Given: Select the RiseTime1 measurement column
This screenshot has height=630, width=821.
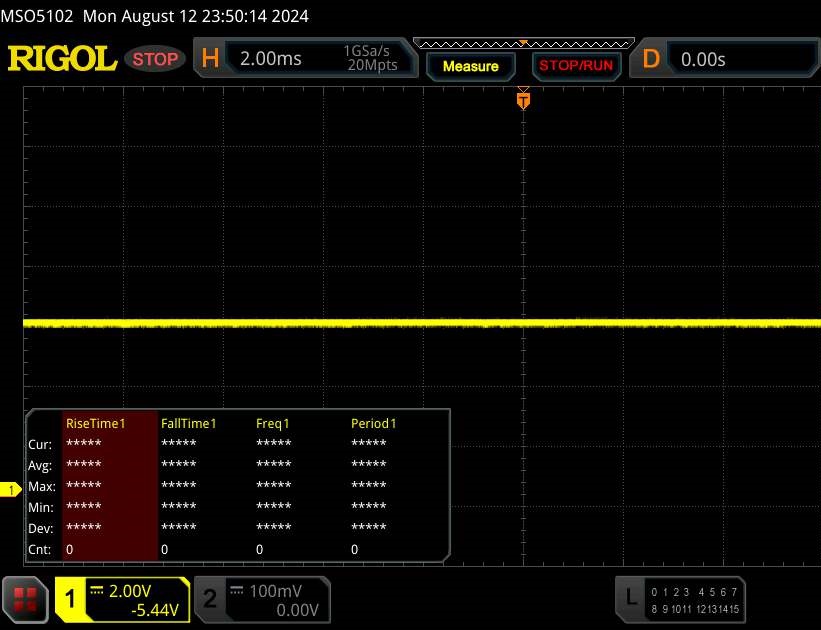Looking at the screenshot, I should click(x=95, y=423).
